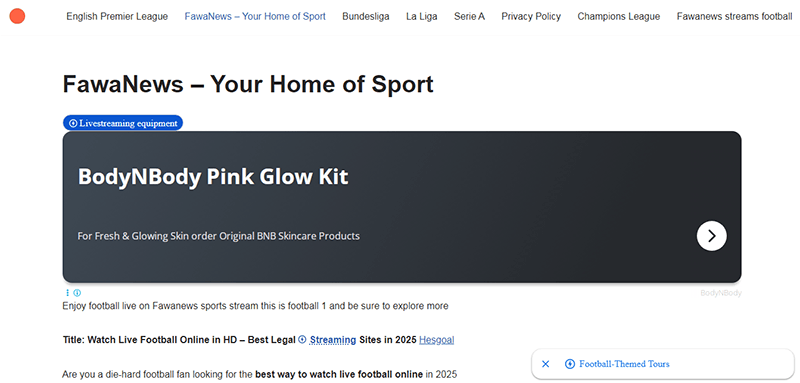
Task: Open the ad options three-dot icon
Action: 67,293
